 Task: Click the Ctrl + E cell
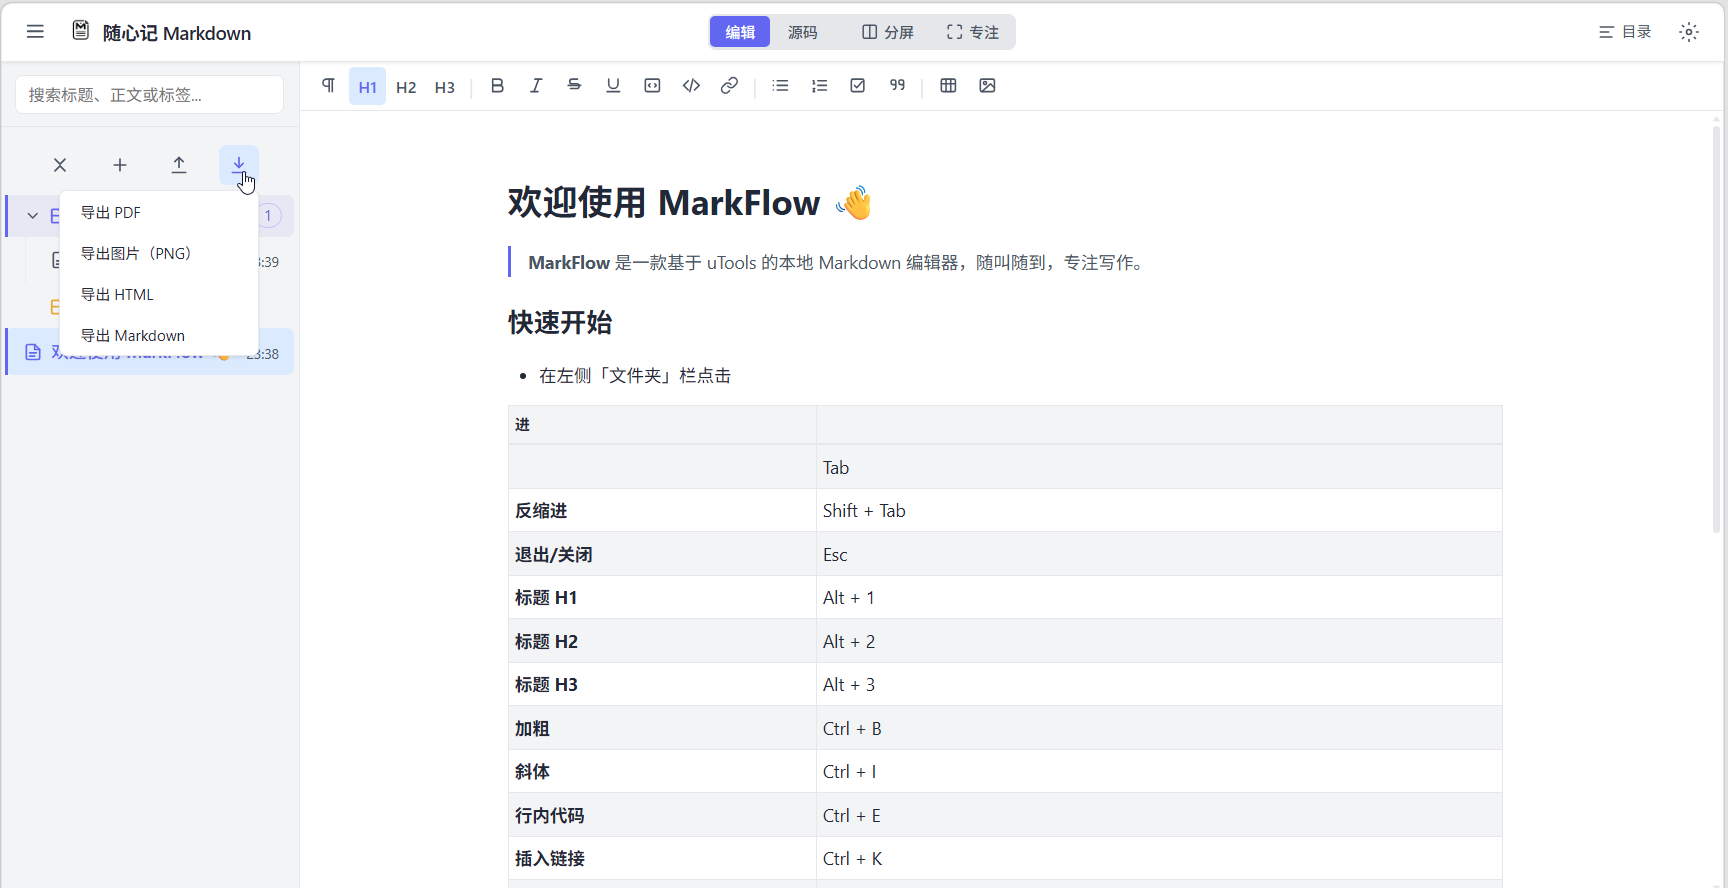click(x=1159, y=816)
